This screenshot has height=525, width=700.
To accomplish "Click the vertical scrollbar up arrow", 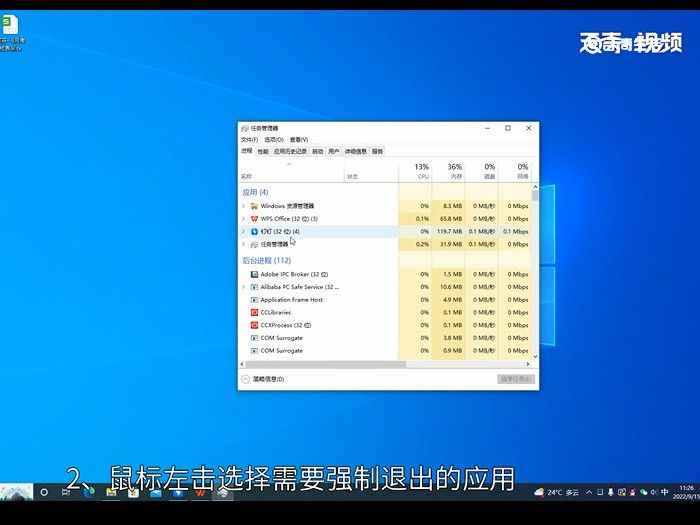I will pos(535,187).
